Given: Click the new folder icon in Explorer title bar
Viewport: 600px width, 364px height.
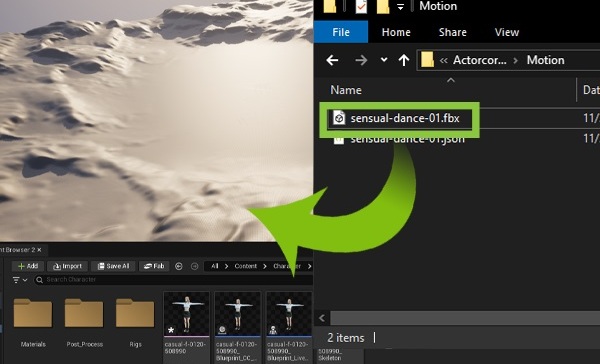Looking at the screenshot, I should tap(383, 7).
